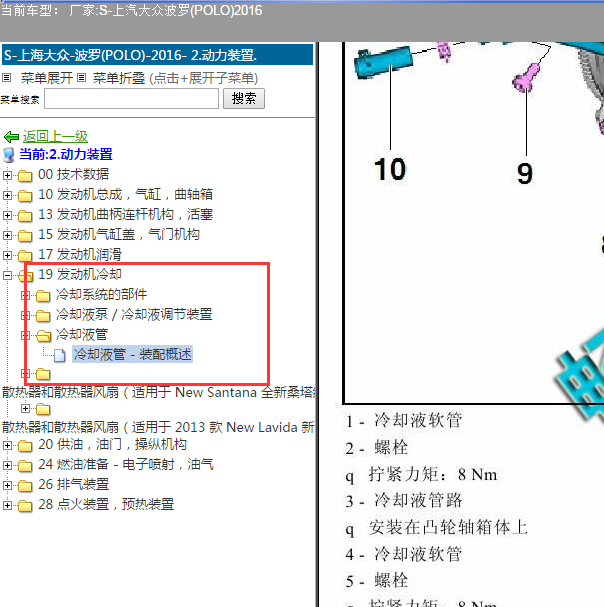
Task: Click the icon beside 菜单展开
Action: [x=7, y=78]
